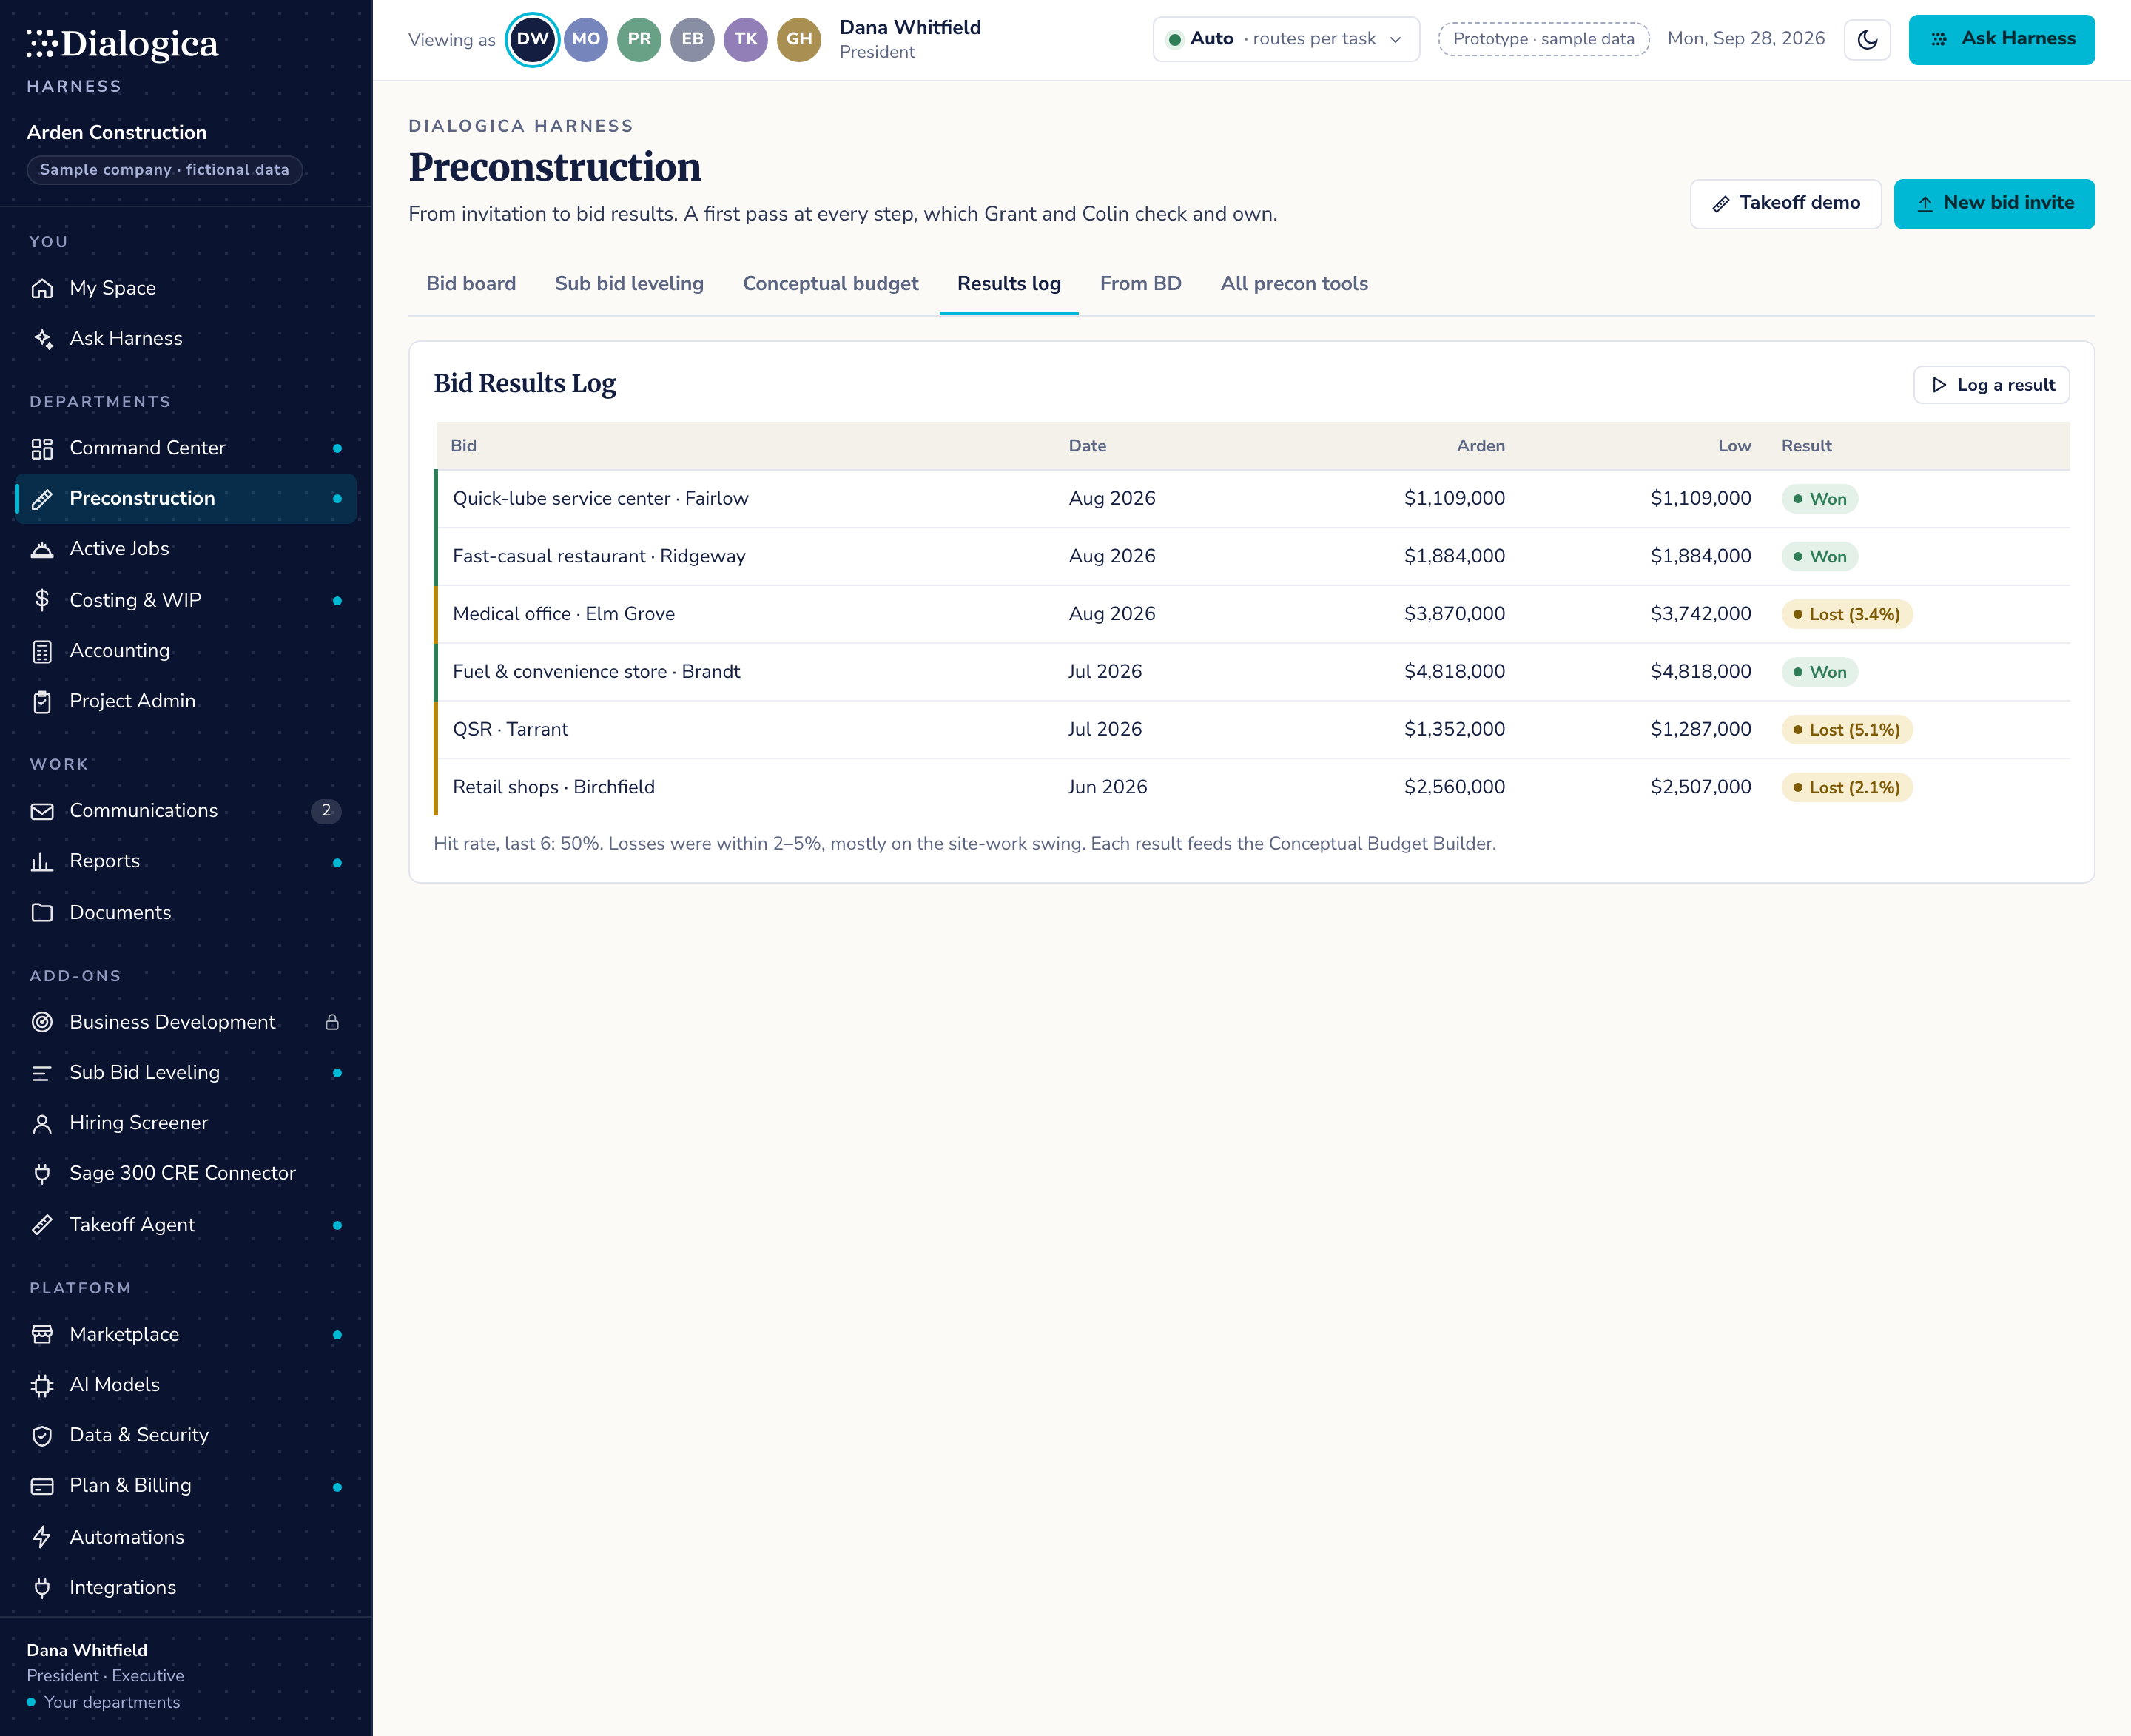This screenshot has width=2131, height=1736.
Task: Expand the Auto routes per task dropdown
Action: click(1286, 39)
